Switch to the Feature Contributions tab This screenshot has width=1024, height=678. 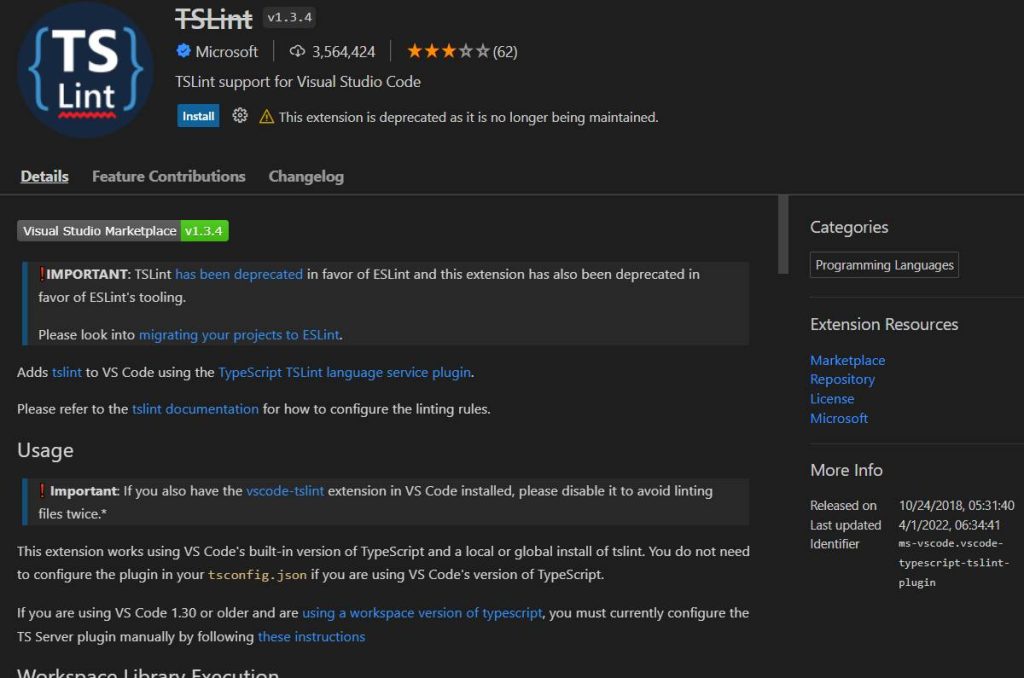[168, 176]
